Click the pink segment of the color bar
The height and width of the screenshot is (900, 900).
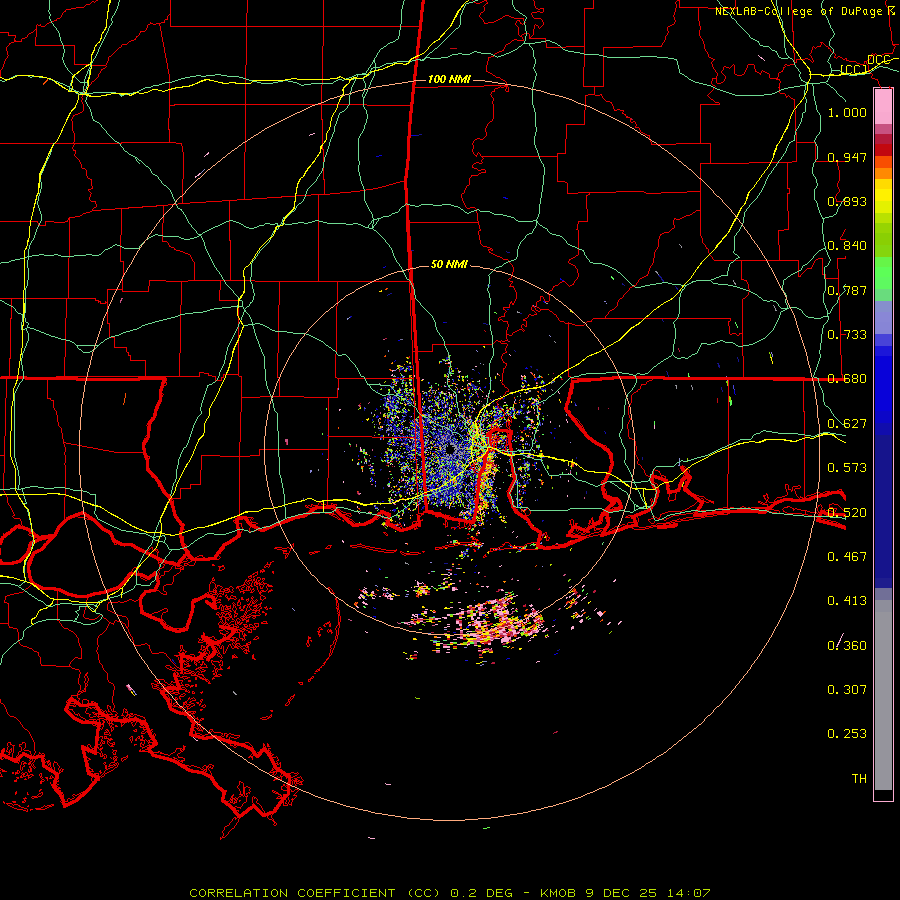(883, 107)
